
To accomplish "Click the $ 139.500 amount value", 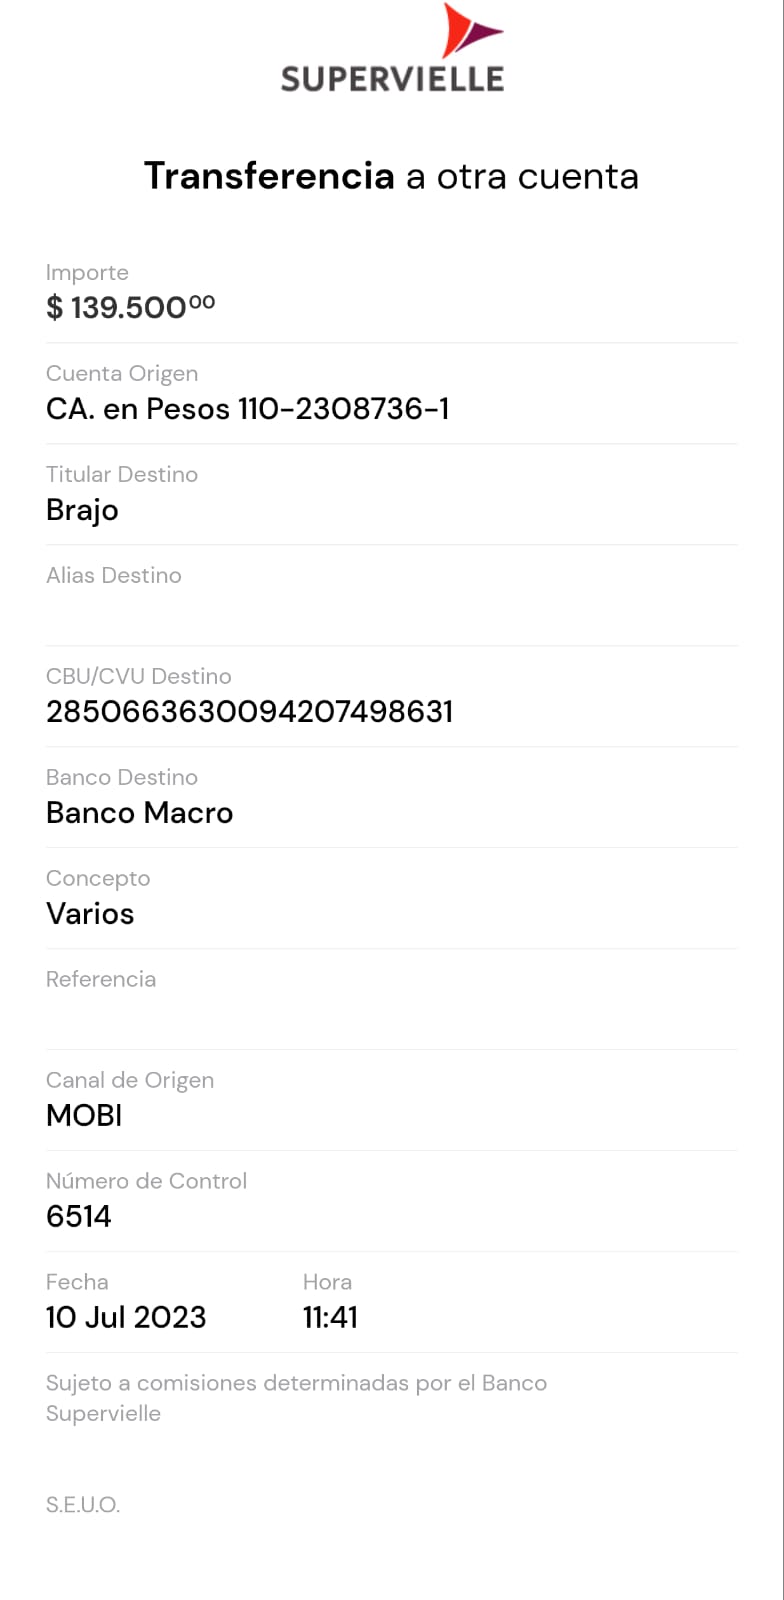I will (130, 307).
